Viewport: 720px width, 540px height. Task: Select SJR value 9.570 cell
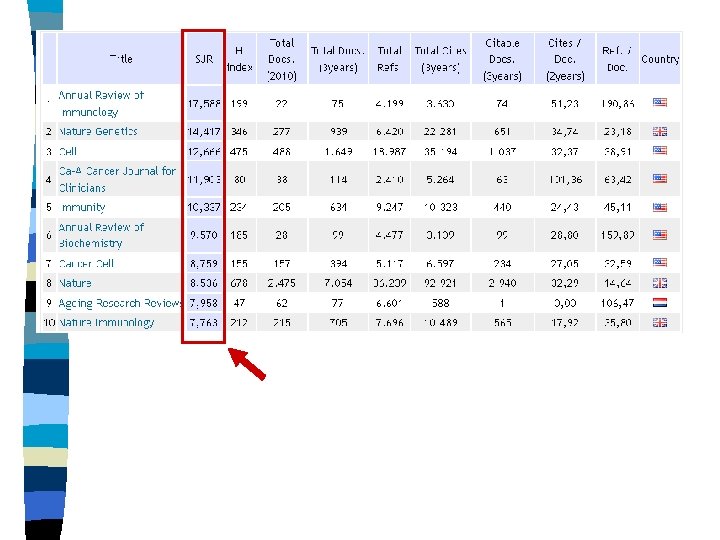pyautogui.click(x=204, y=235)
